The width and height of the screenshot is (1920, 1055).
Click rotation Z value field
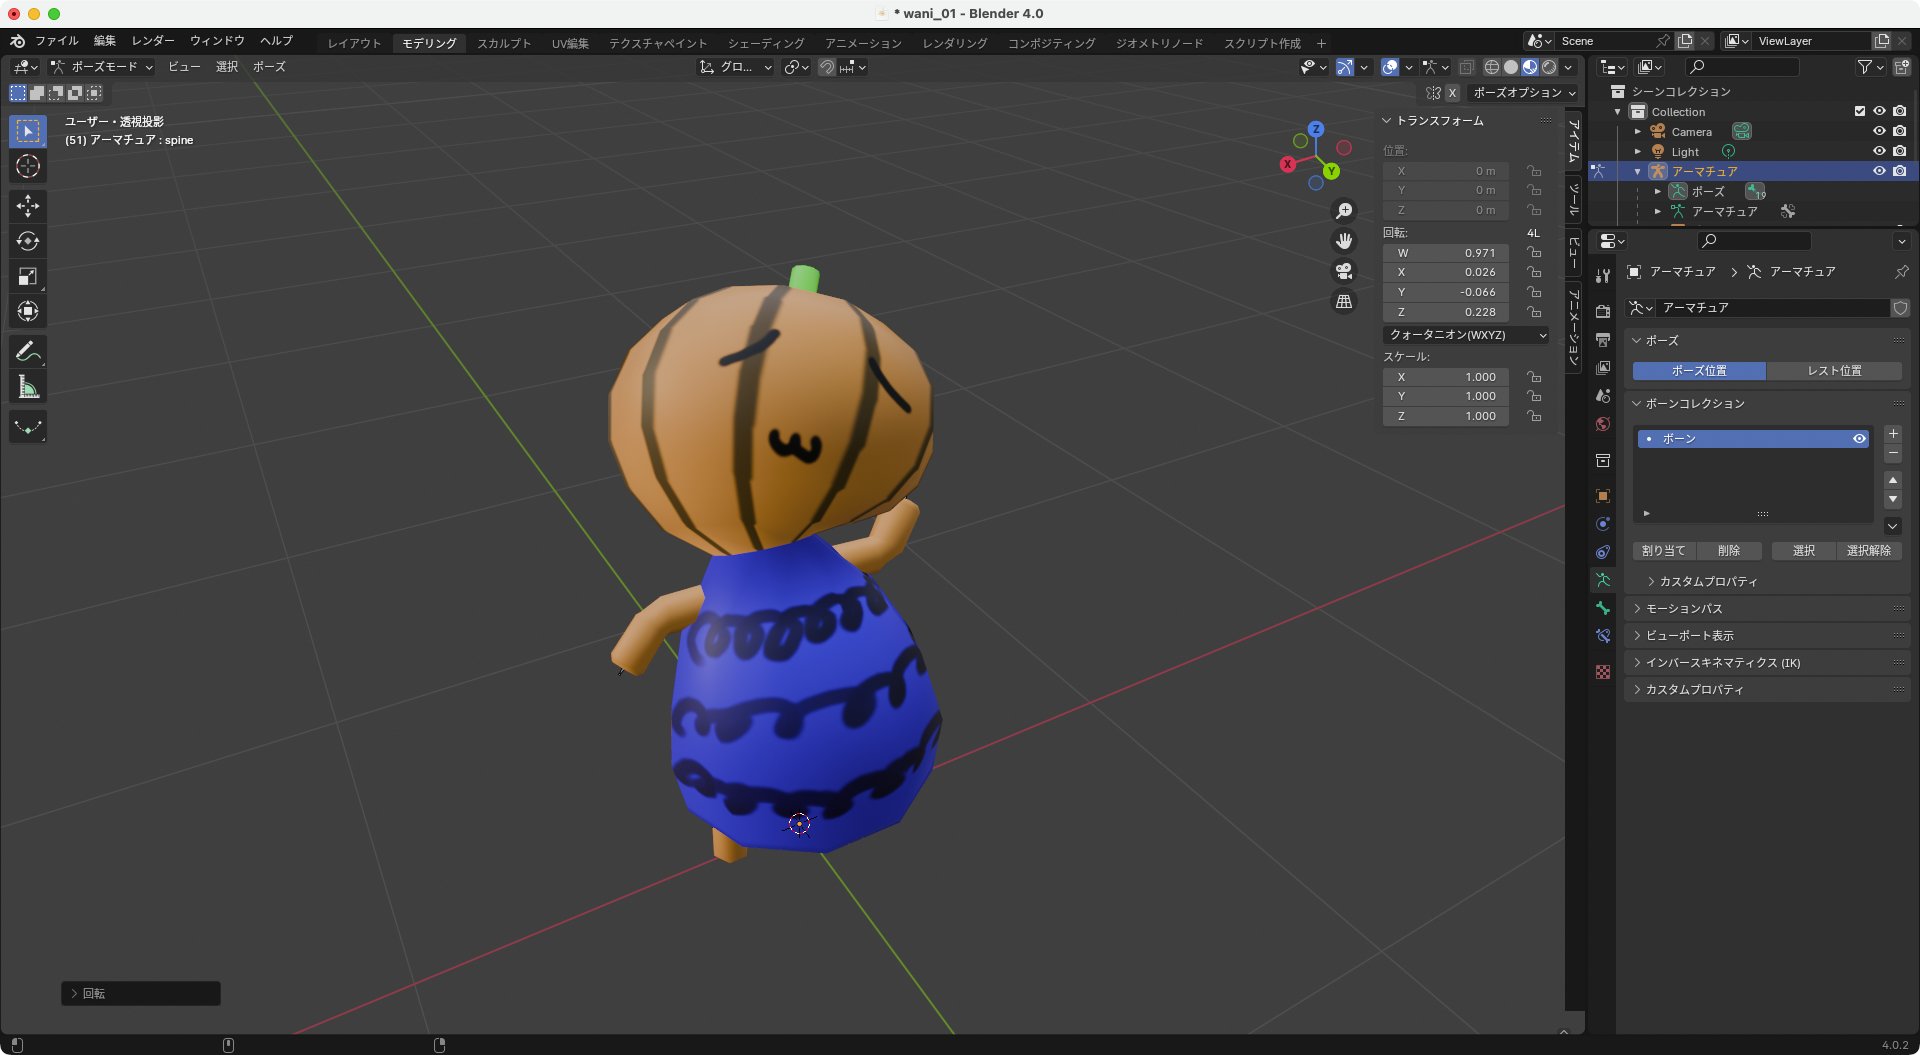click(1446, 312)
